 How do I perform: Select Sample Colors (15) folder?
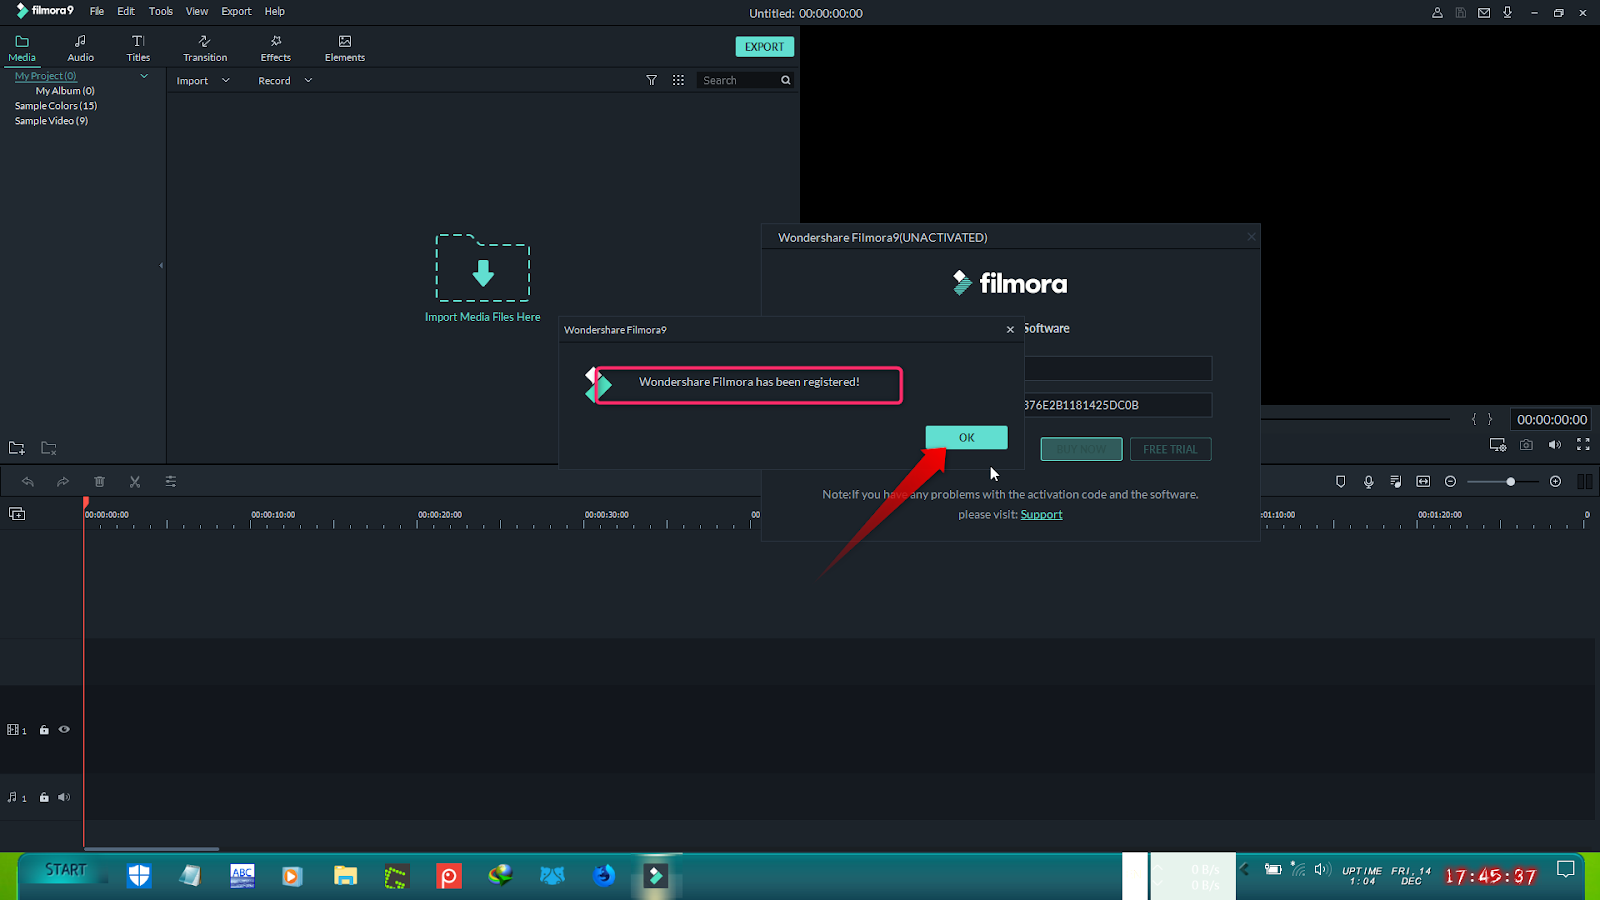[56, 106]
